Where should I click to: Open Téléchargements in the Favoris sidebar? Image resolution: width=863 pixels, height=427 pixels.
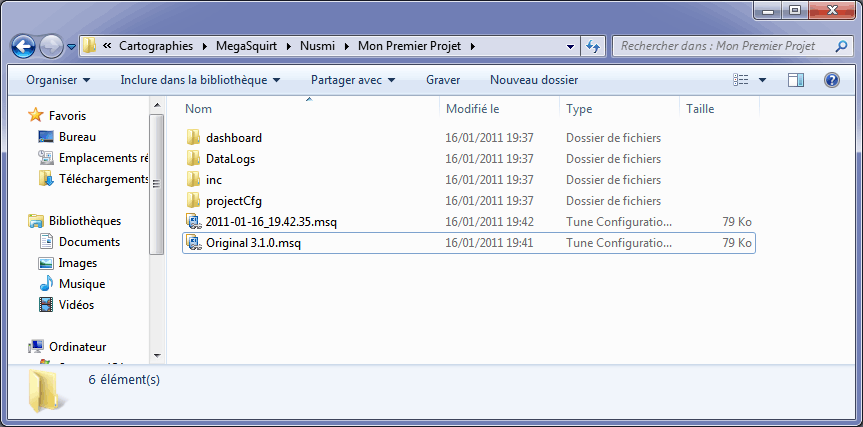point(103,179)
